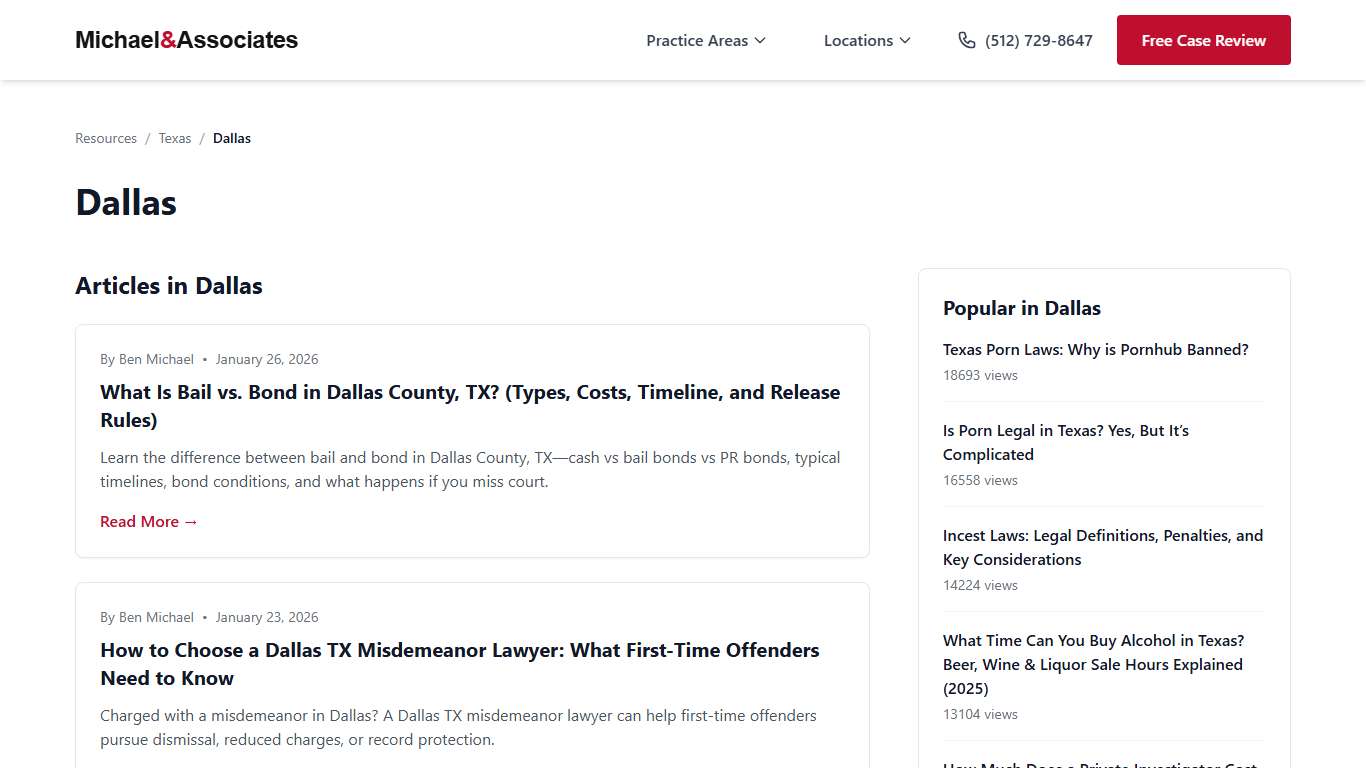This screenshot has width=1366, height=768.
Task: Click the Free Case Review button
Action: (1203, 40)
